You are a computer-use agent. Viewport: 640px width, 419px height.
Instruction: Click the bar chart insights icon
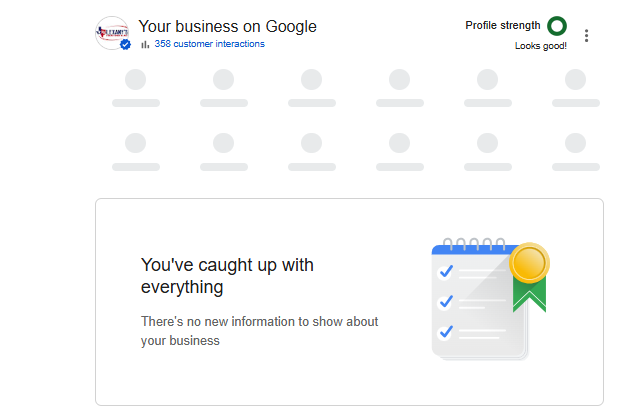145,44
